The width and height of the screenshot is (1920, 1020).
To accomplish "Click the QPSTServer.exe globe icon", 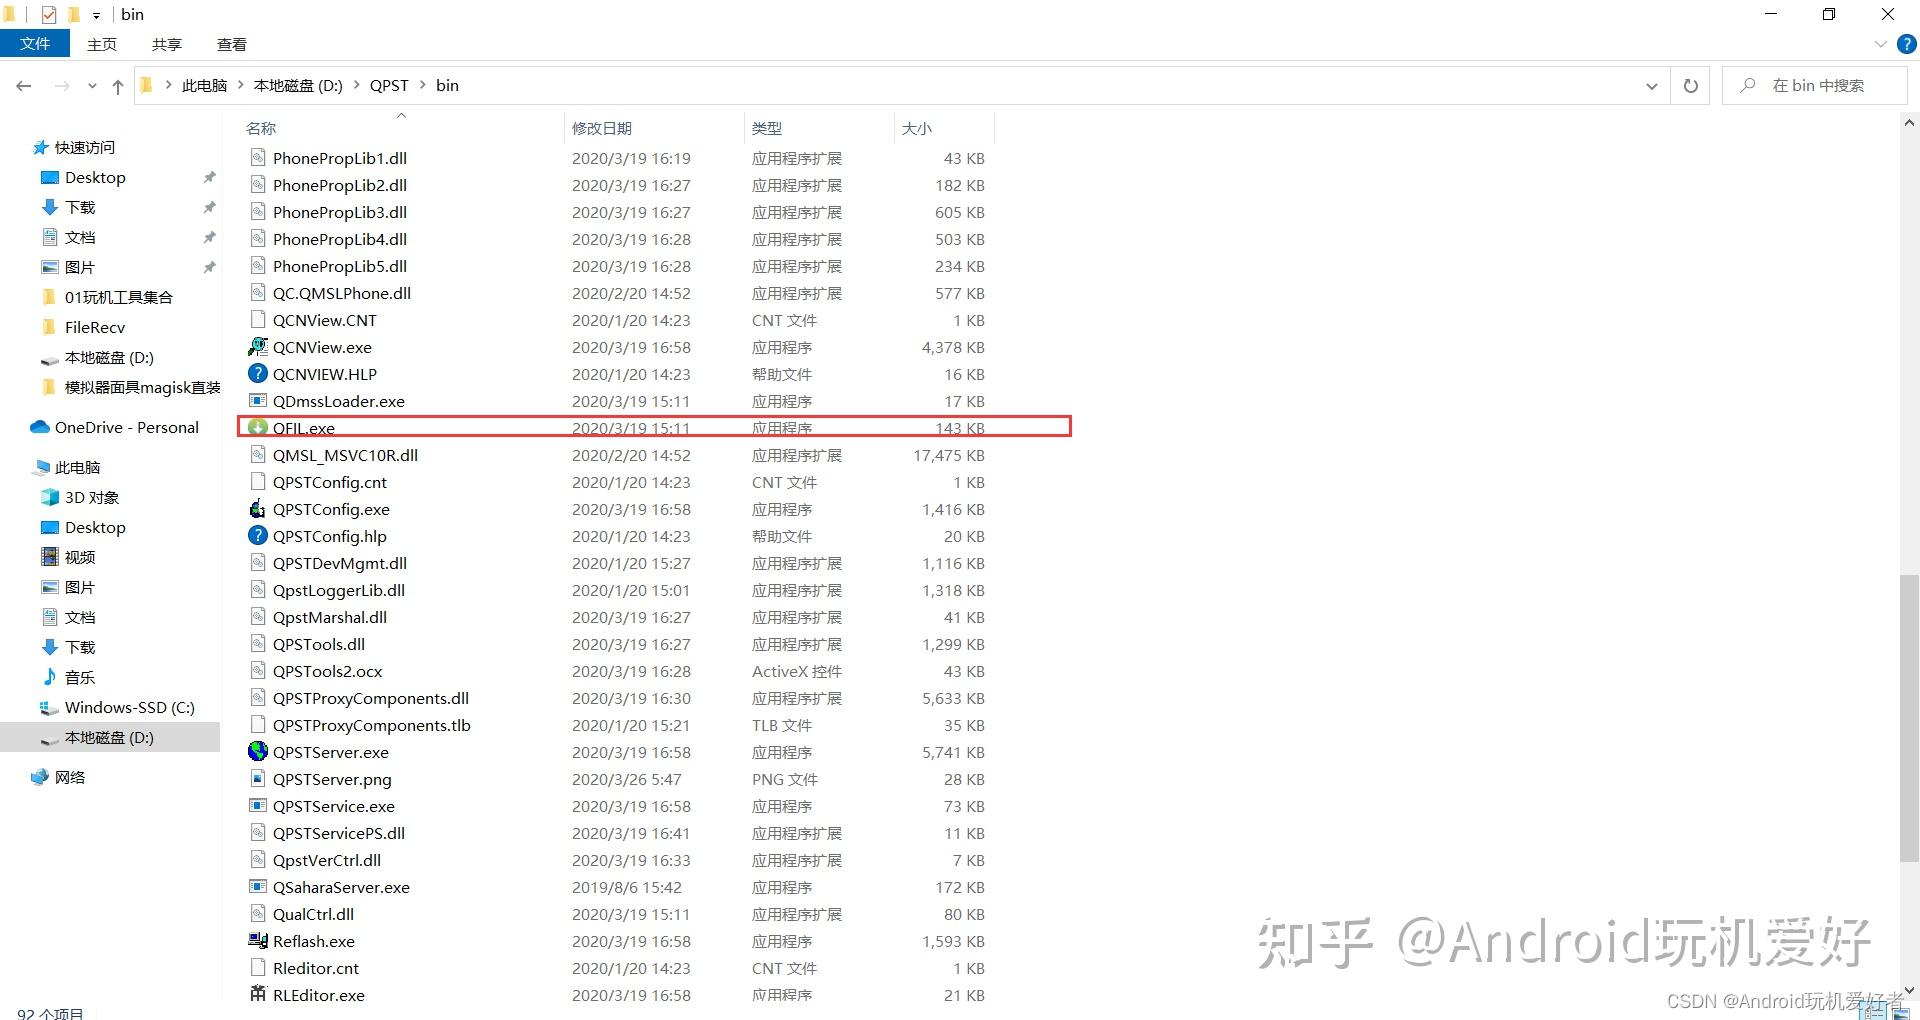I will click(x=258, y=752).
